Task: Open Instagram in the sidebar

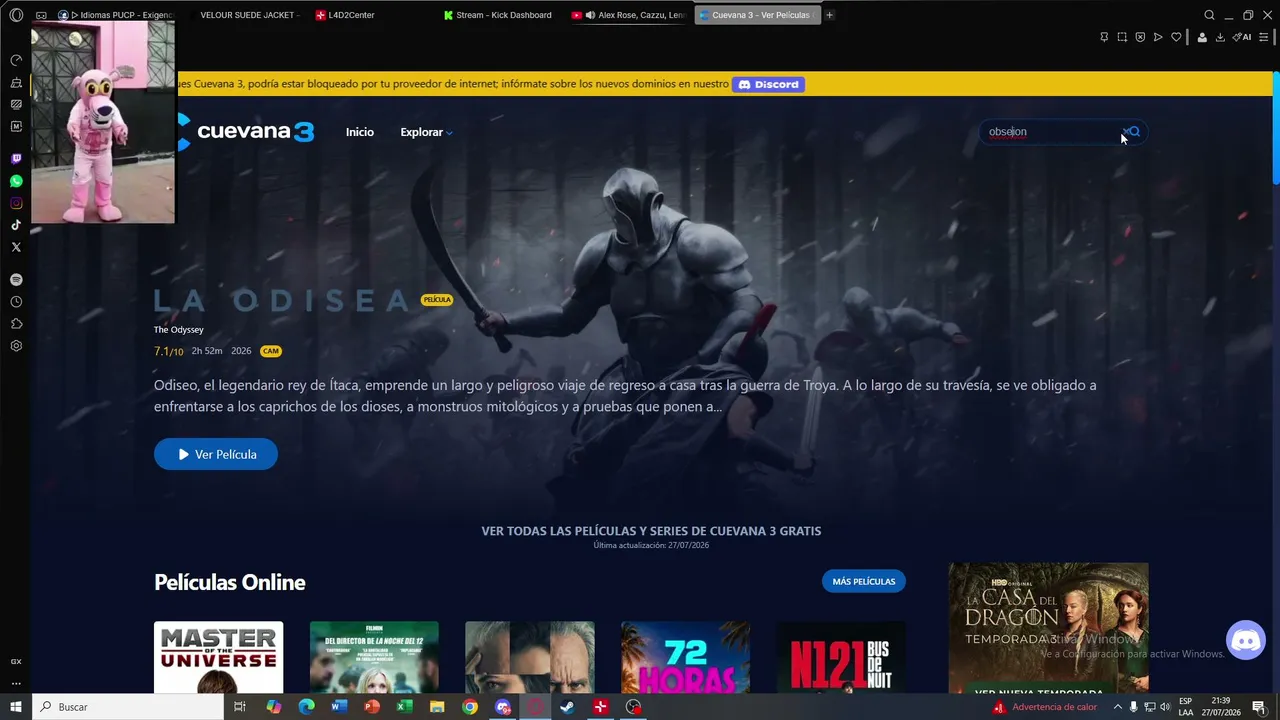Action: pos(16,203)
